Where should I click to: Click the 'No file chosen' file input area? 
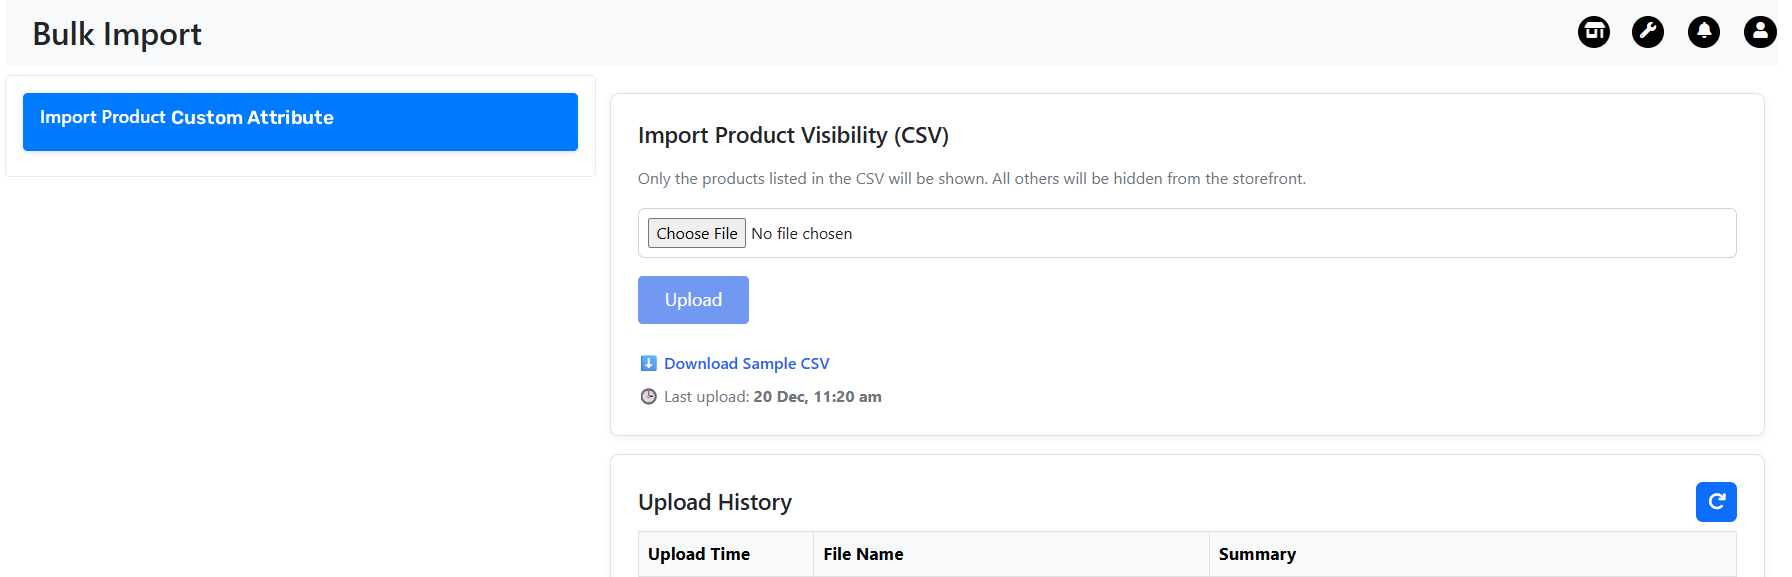tap(802, 234)
